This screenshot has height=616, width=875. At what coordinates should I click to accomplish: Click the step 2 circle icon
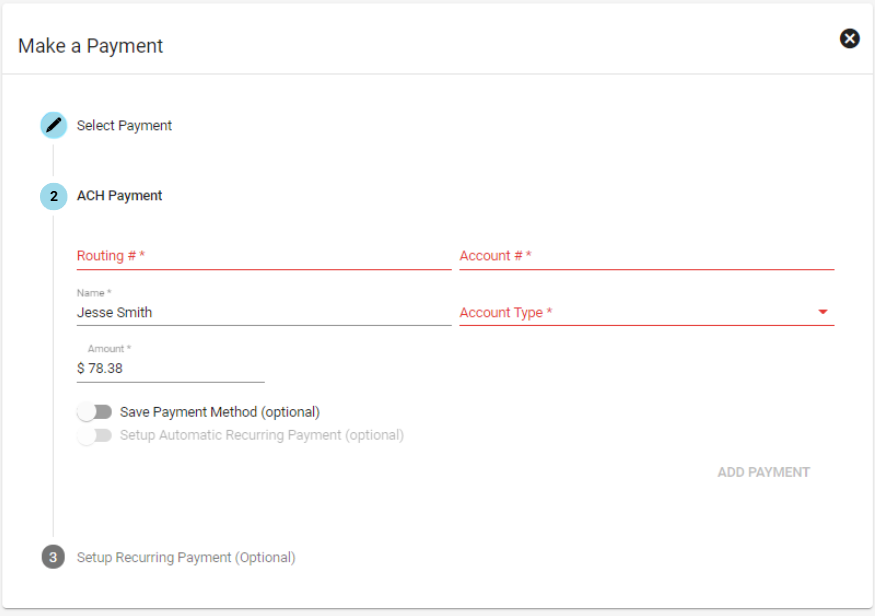click(54, 196)
